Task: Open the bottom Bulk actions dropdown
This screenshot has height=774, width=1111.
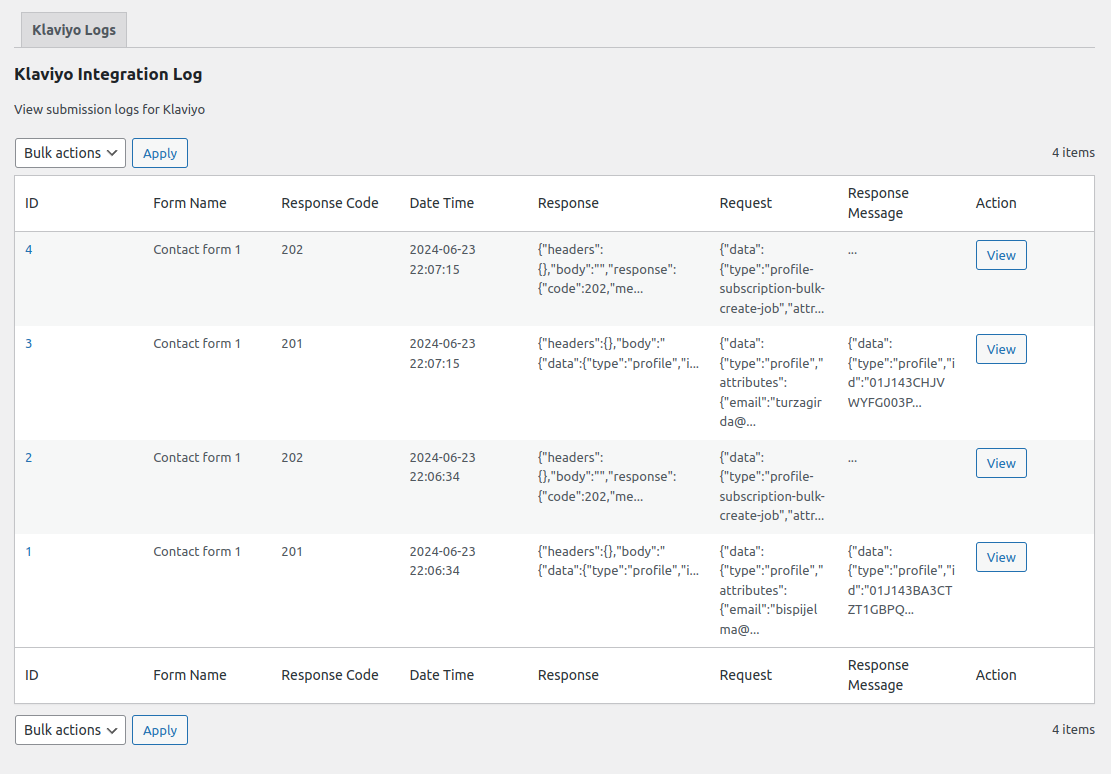Action: point(70,730)
